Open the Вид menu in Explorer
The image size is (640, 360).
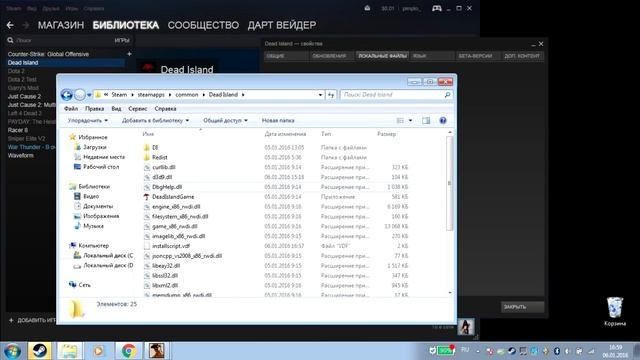pos(116,109)
